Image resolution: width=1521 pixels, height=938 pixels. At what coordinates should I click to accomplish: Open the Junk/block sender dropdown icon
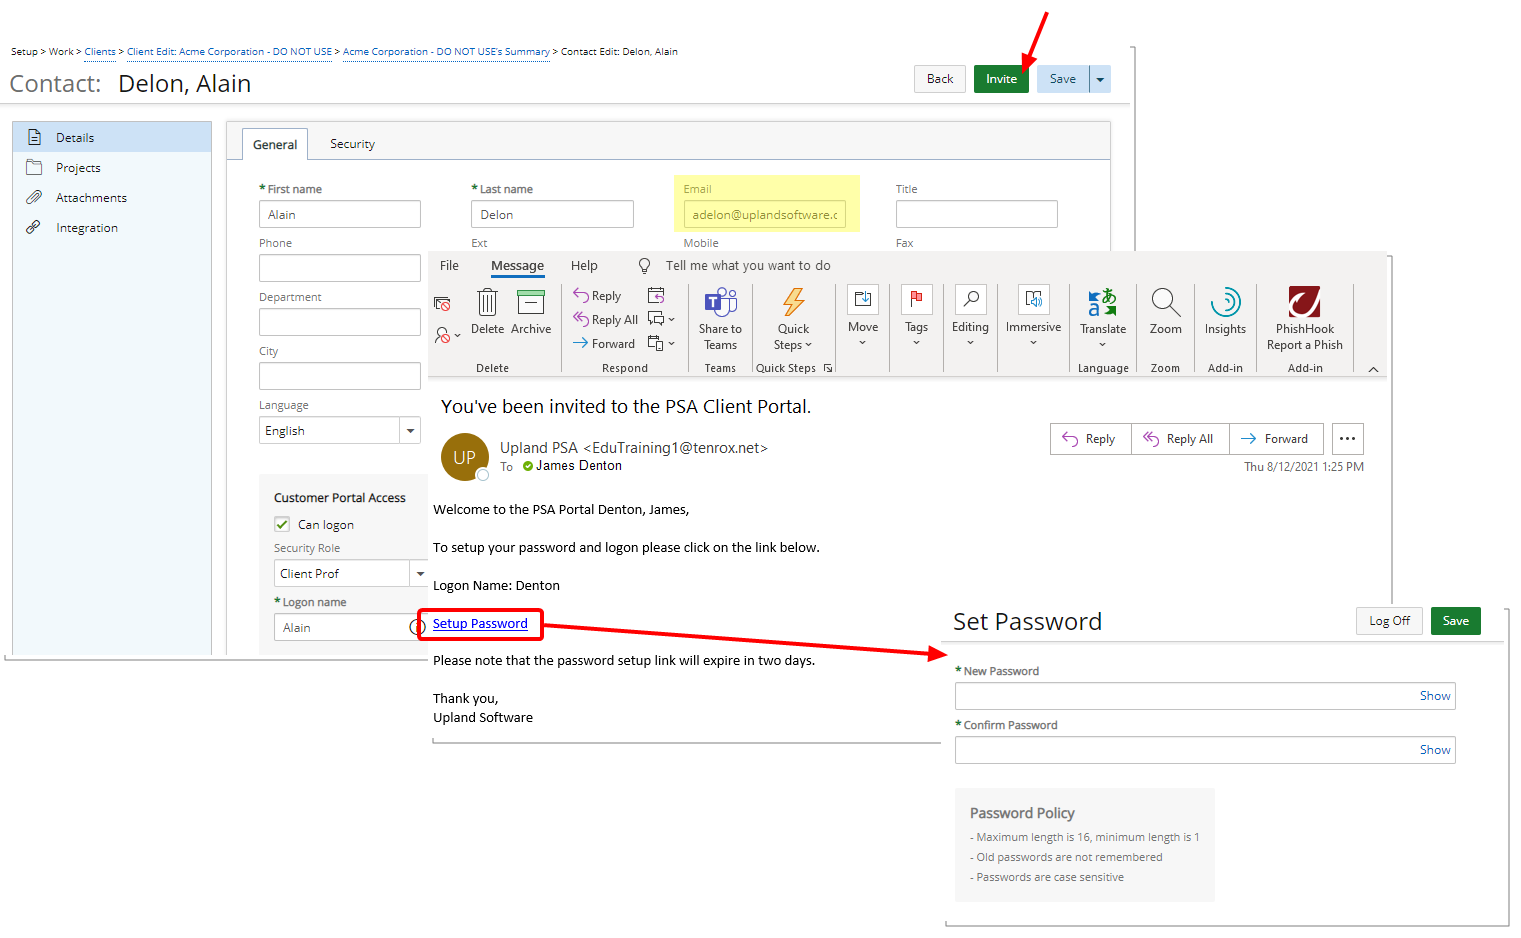[x=447, y=335]
